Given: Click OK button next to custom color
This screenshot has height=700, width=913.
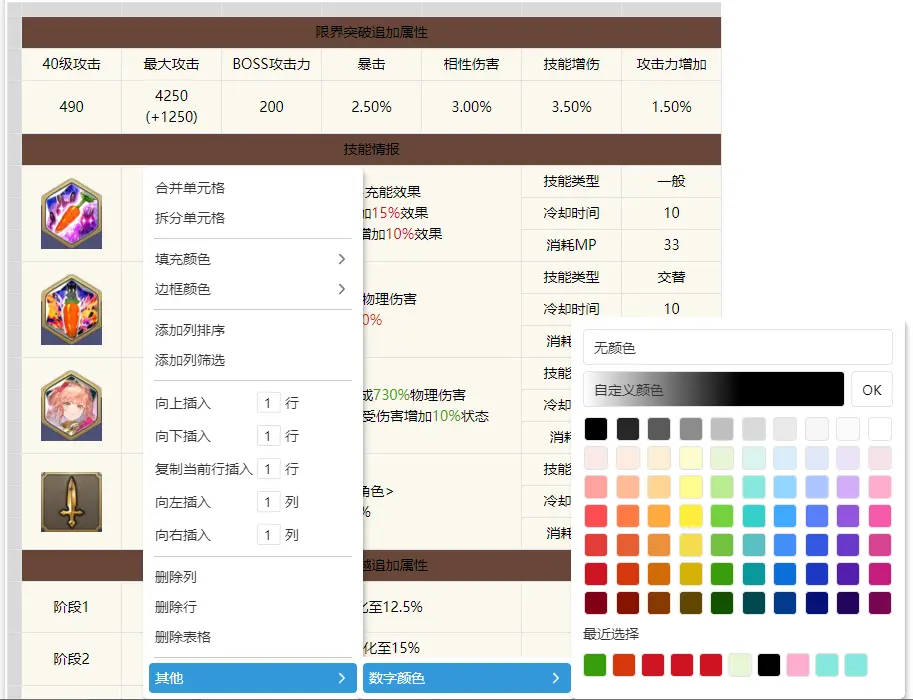Looking at the screenshot, I should click(x=872, y=389).
